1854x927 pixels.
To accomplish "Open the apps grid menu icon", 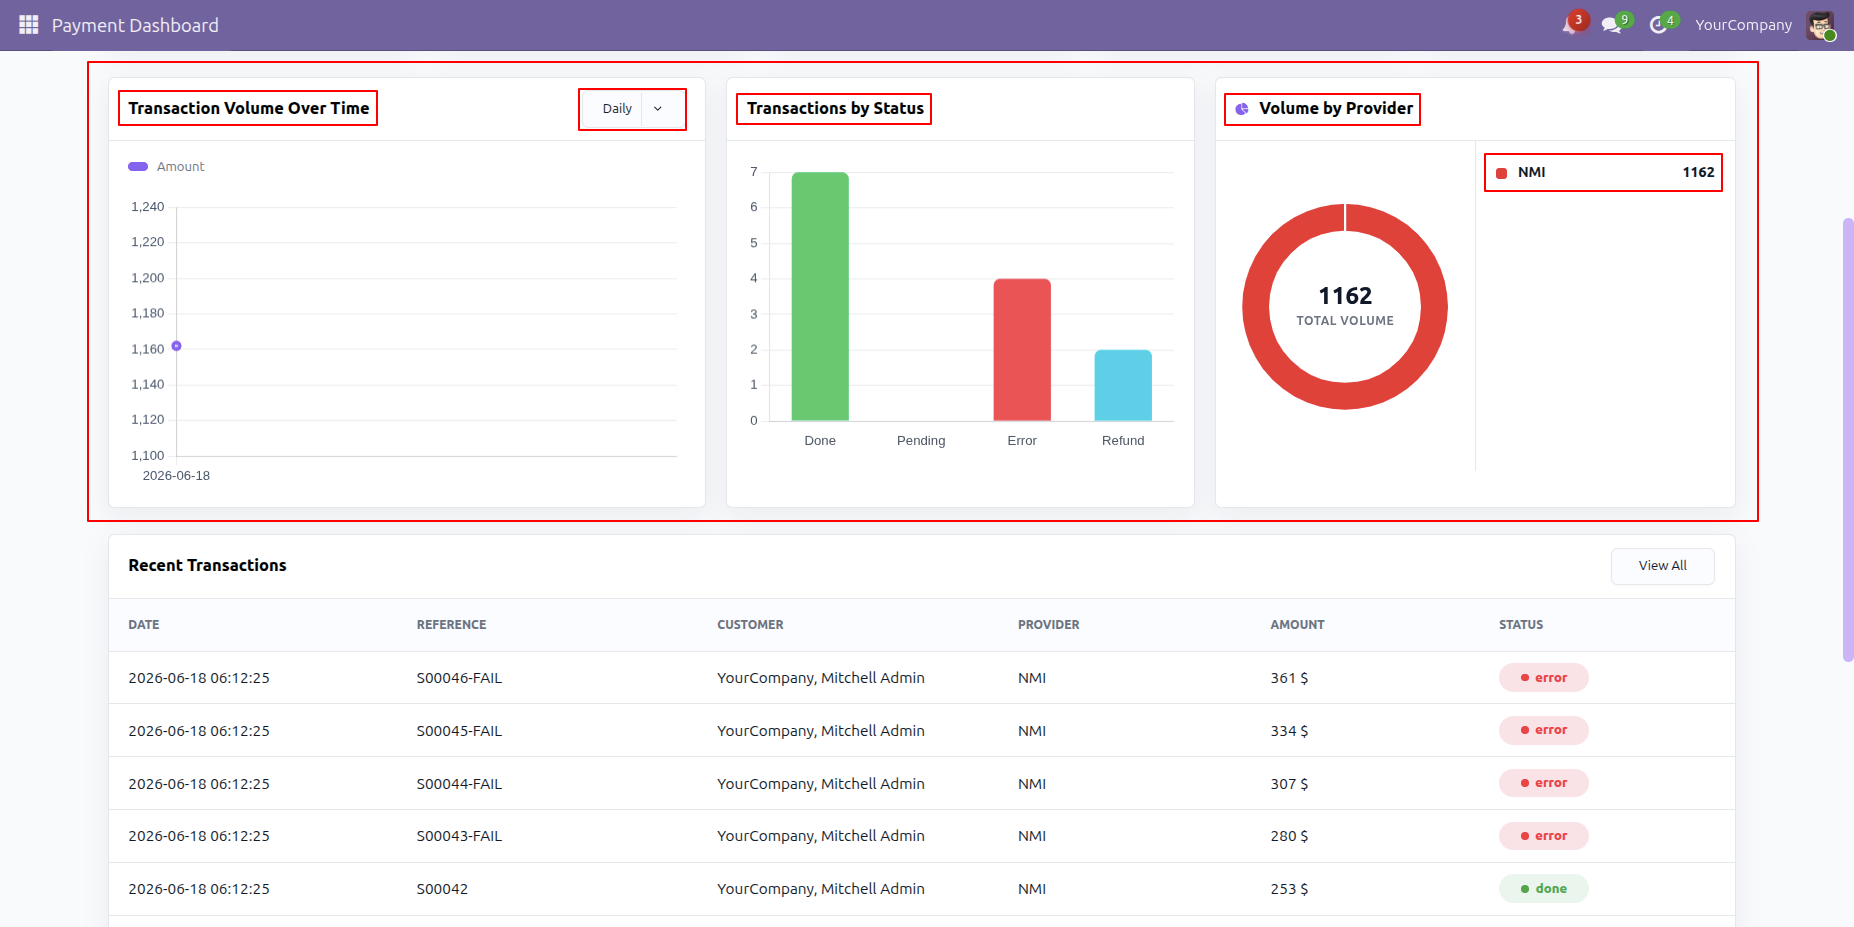I will (28, 25).
